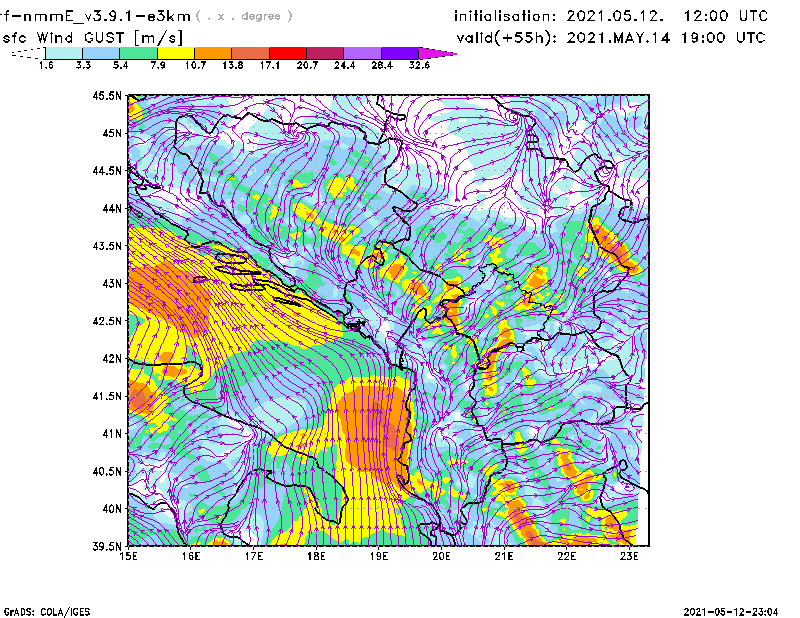Click the white dashed arrow starting the legend

[28, 53]
